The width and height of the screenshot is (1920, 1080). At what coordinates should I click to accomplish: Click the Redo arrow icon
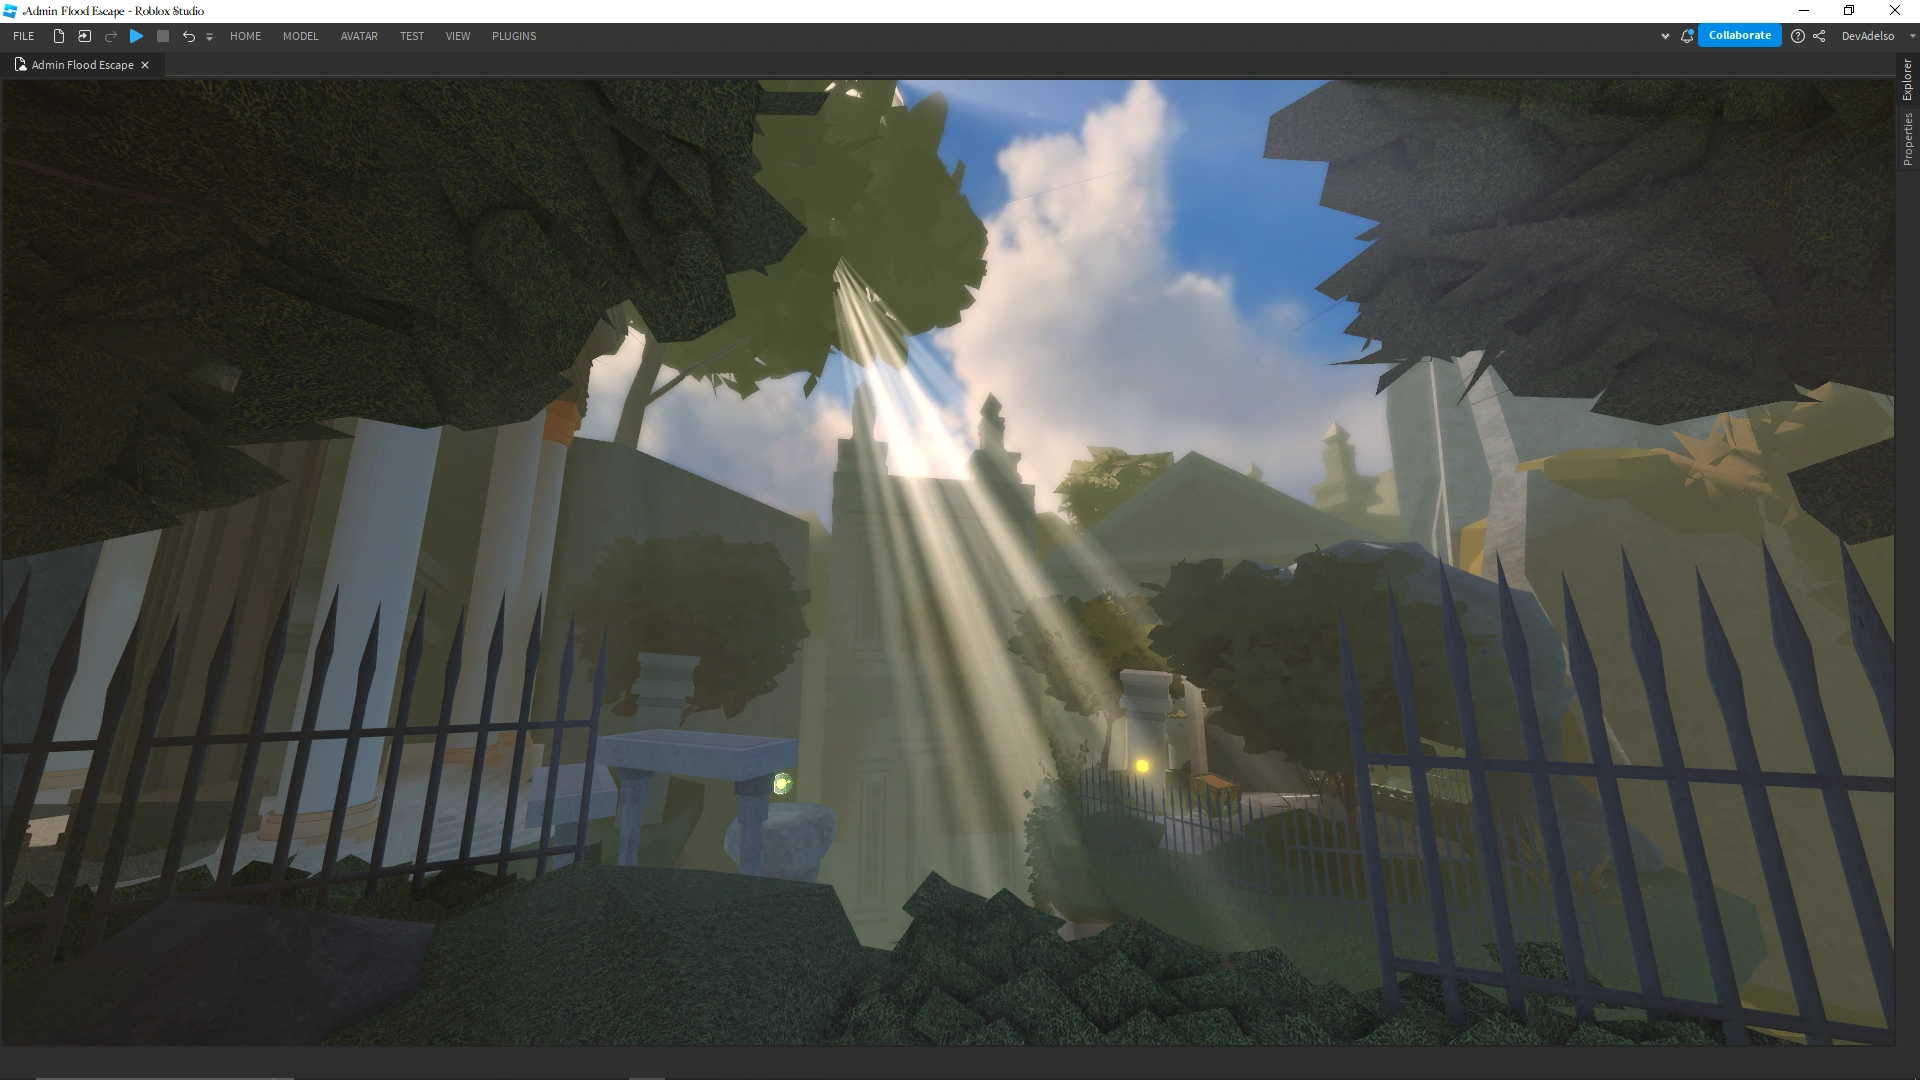111,36
